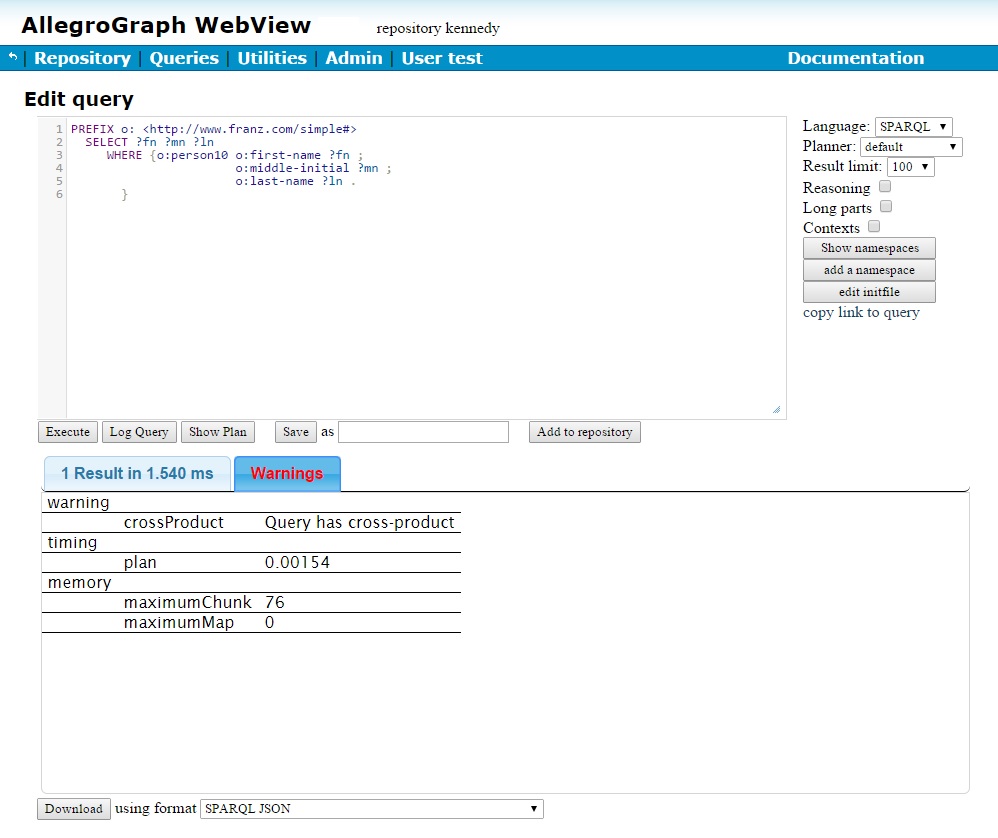This screenshot has height=838, width=998.
Task: Open the Result limit dropdown
Action: pyautogui.click(x=910, y=167)
